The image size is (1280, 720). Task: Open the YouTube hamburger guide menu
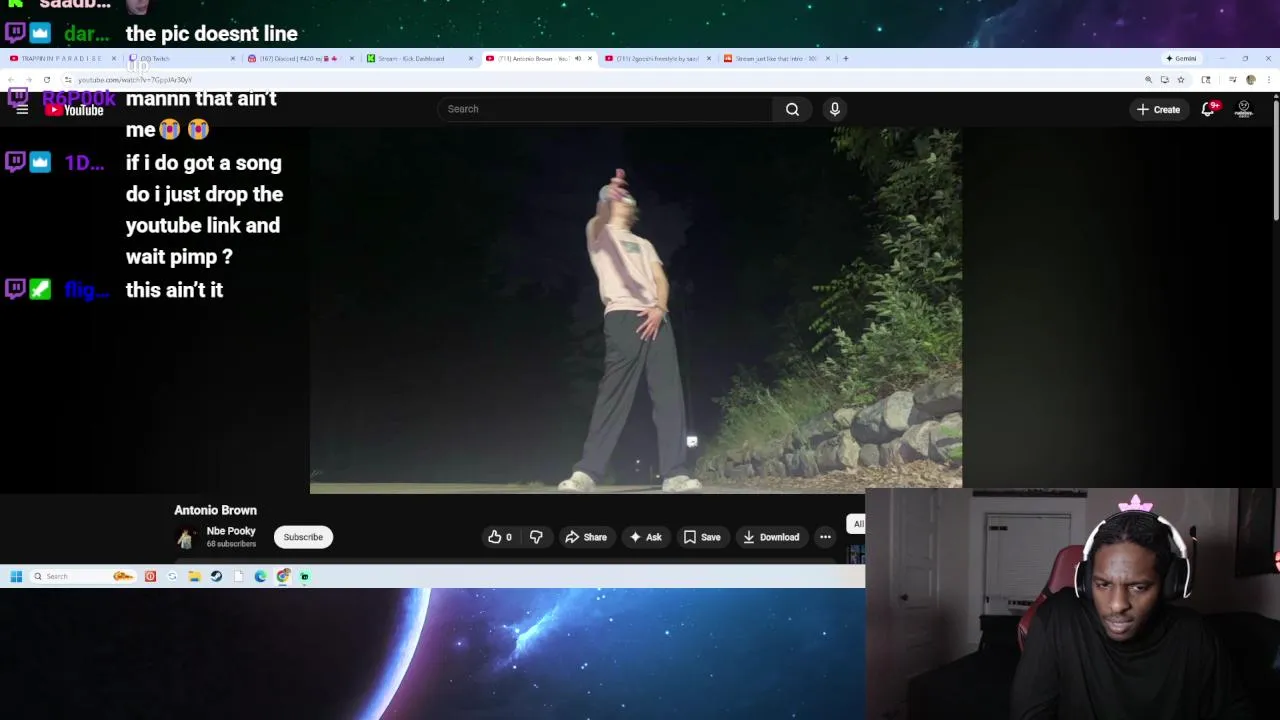click(22, 109)
